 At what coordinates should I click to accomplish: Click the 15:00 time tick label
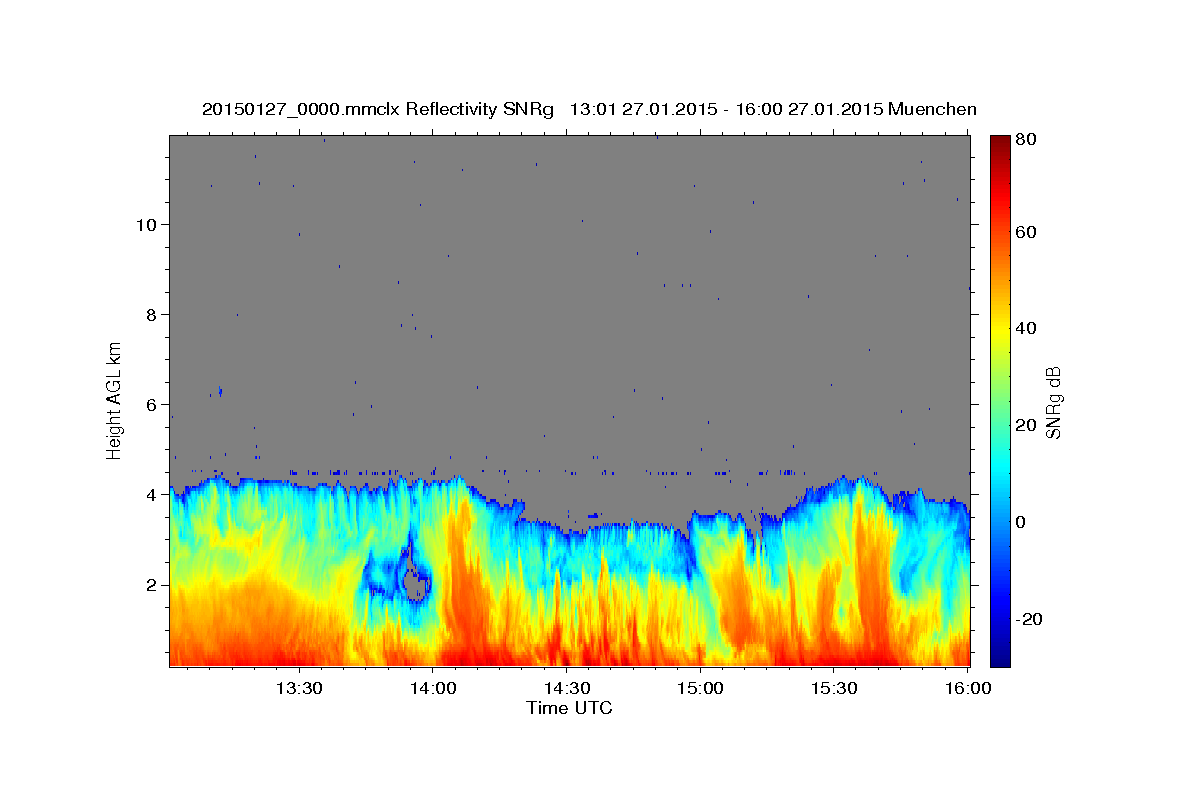point(701,688)
